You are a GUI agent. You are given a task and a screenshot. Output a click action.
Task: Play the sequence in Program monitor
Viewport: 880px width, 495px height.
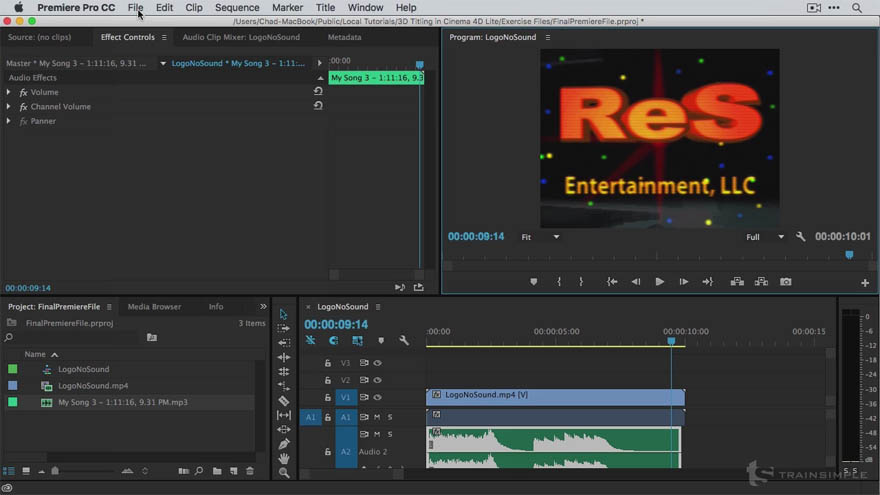pos(659,282)
